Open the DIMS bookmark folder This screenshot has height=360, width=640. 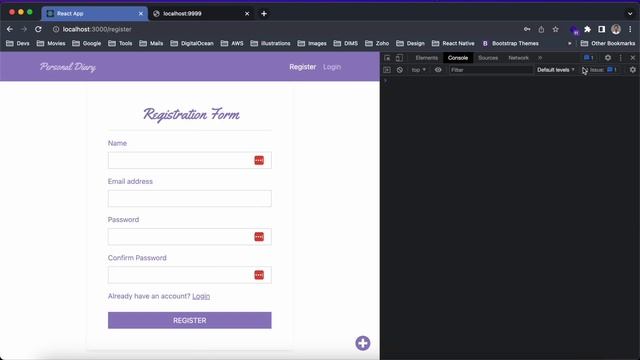point(346,43)
